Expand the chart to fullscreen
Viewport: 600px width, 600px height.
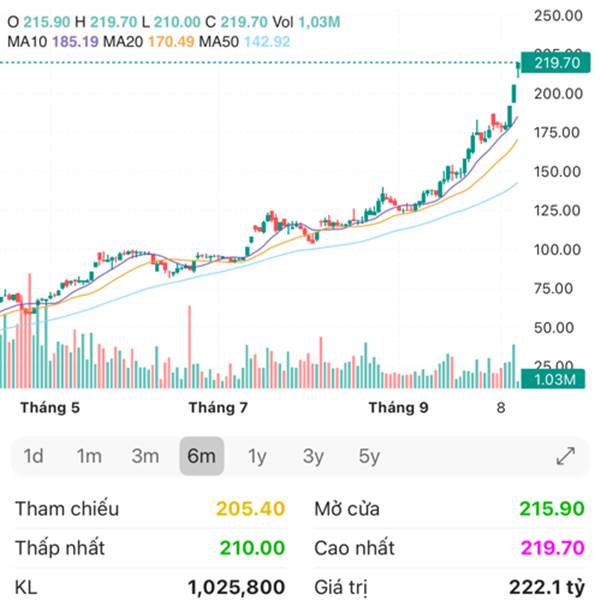pos(565,456)
